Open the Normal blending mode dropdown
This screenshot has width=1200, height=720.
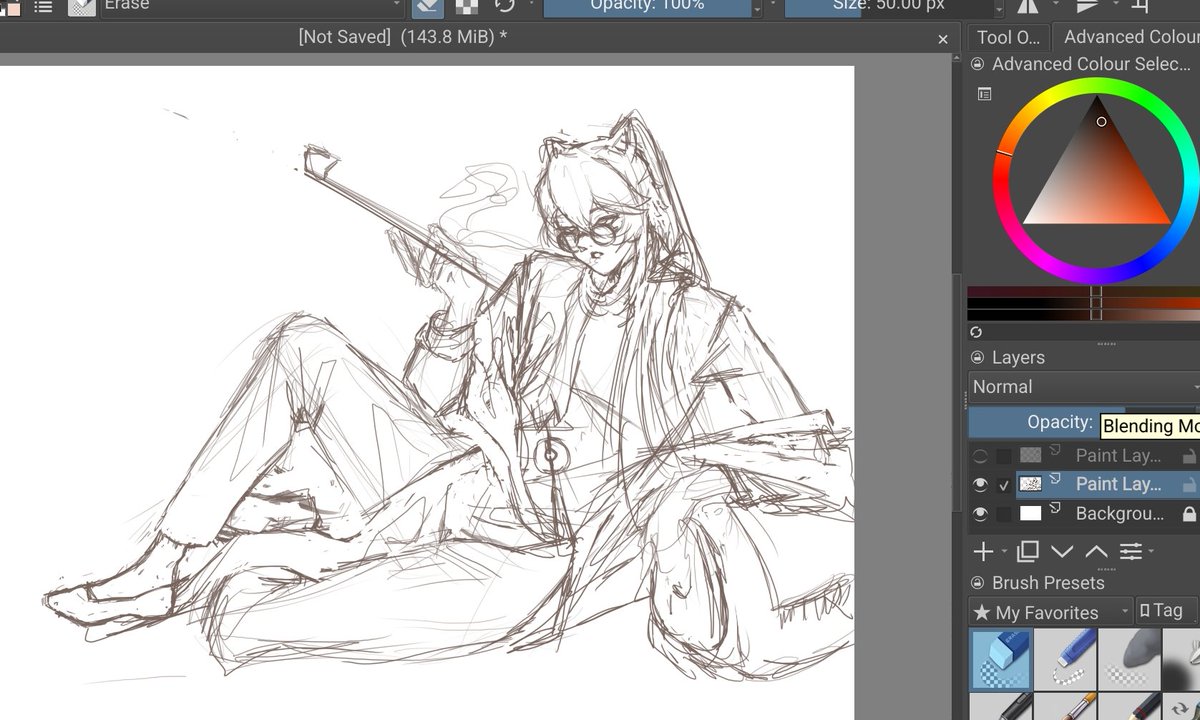tap(1080, 387)
